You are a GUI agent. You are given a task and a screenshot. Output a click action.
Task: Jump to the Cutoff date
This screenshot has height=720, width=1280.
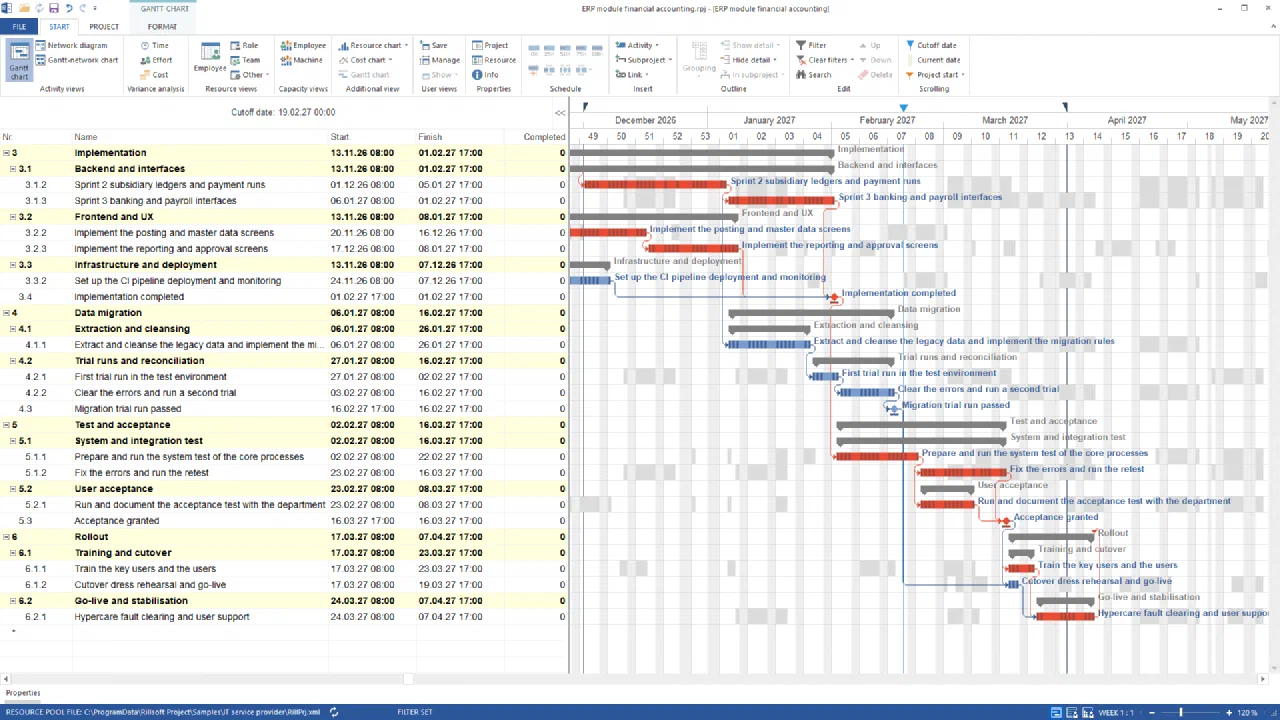point(931,45)
